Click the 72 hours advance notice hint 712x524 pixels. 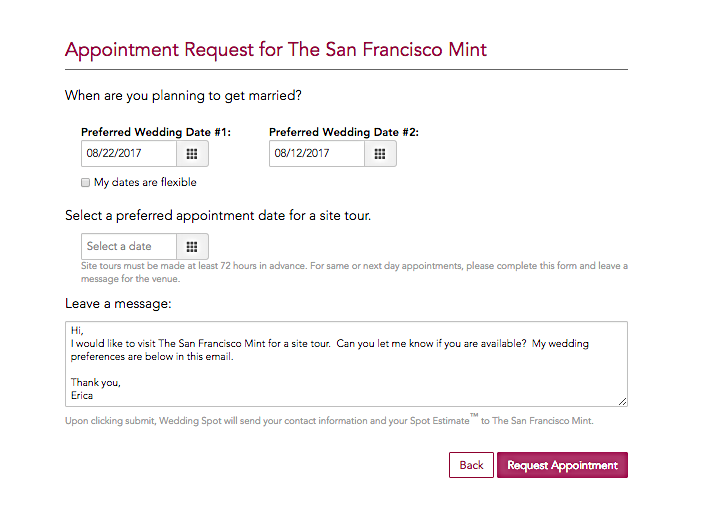point(354,272)
